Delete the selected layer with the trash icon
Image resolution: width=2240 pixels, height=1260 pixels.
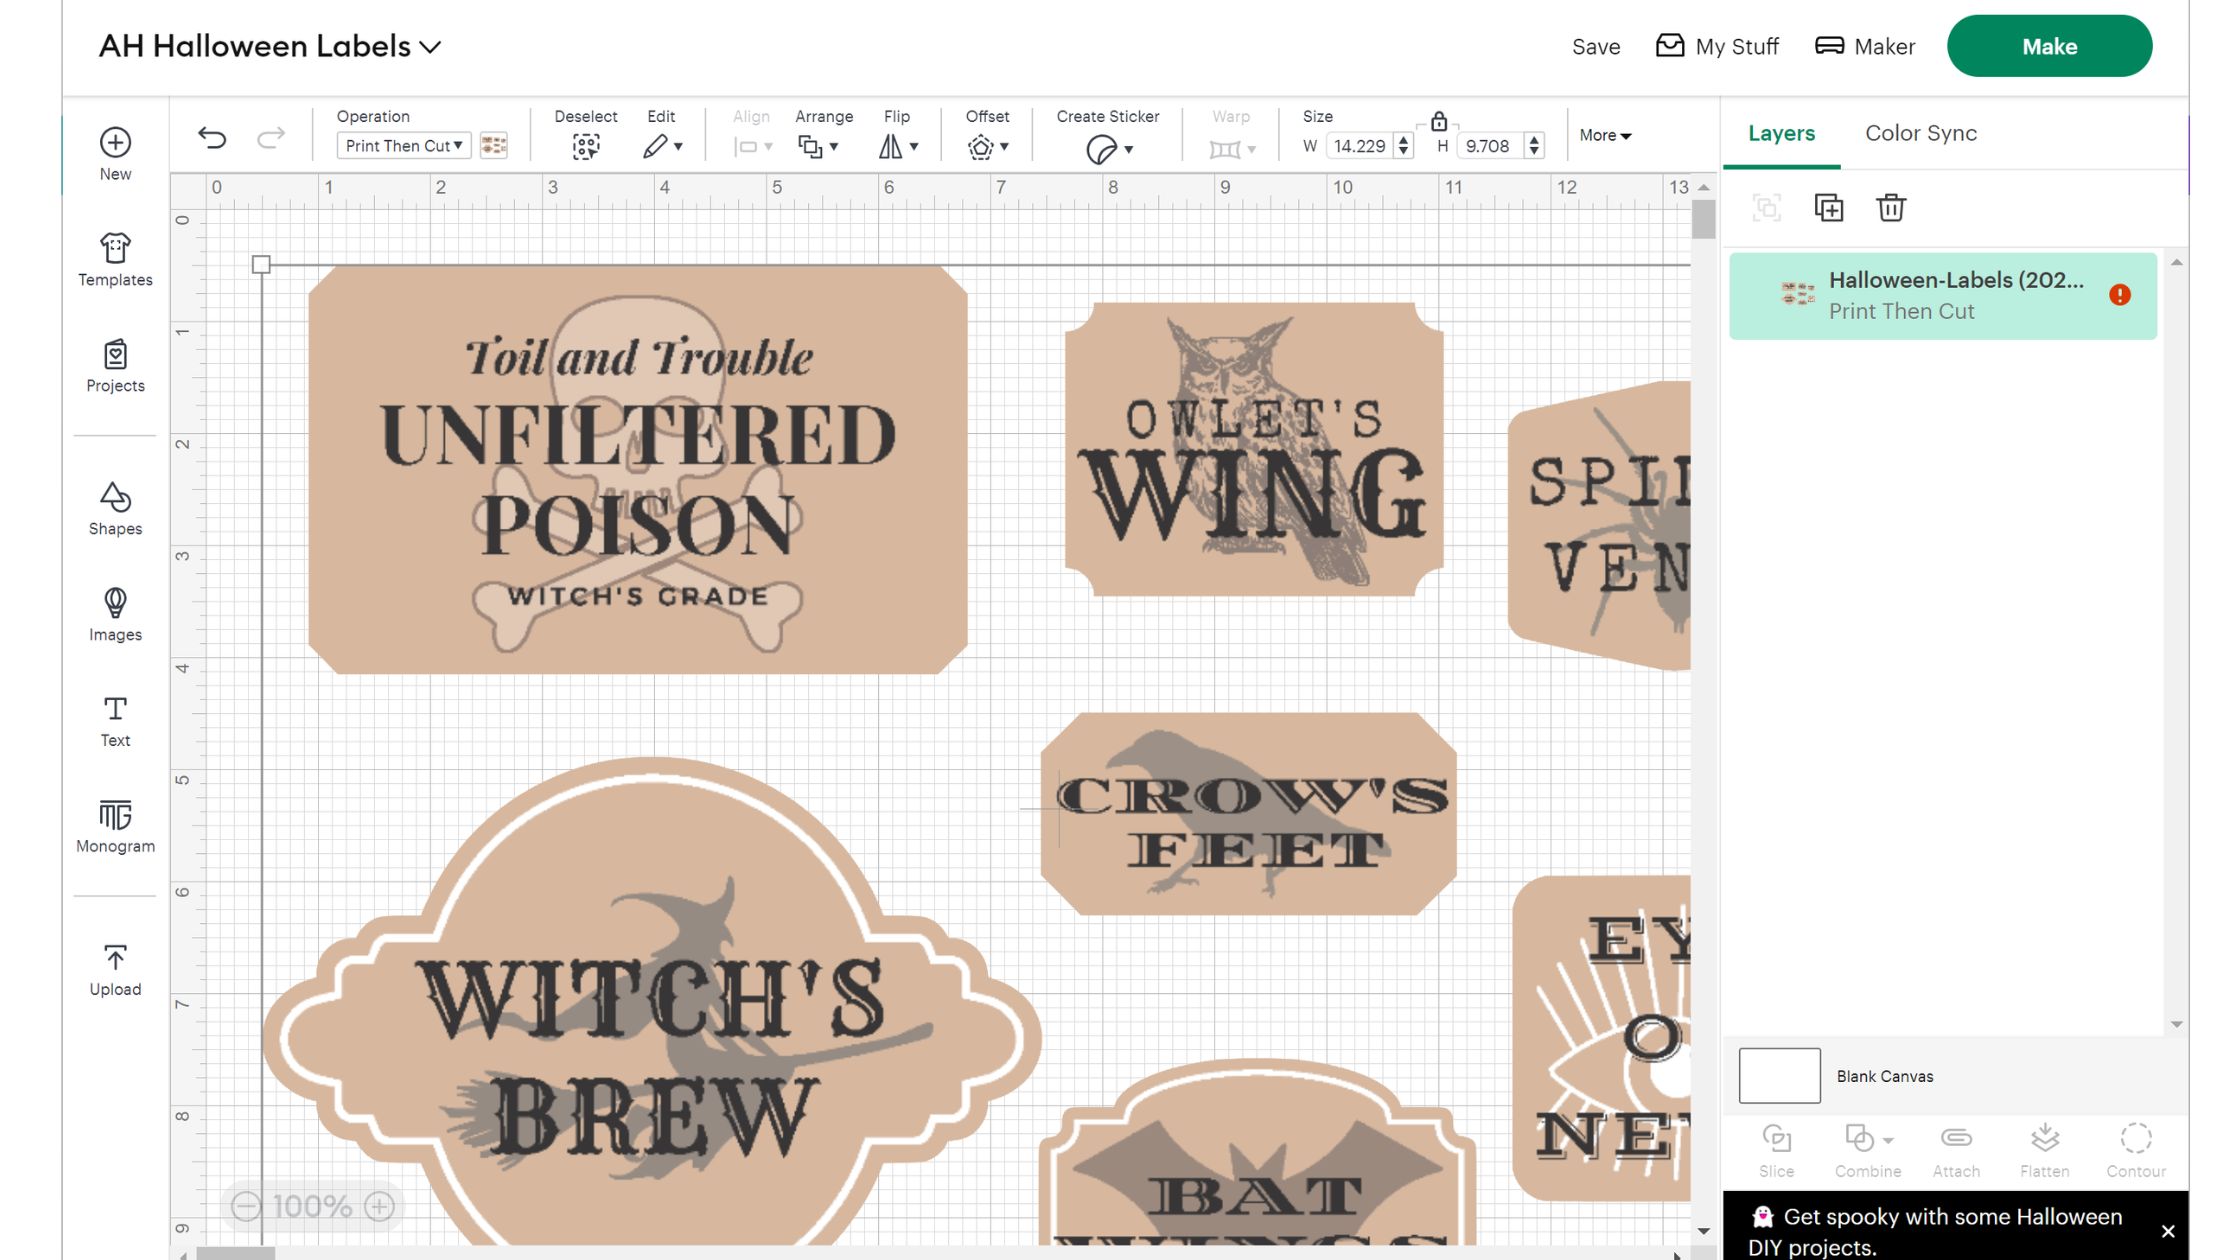pyautogui.click(x=1890, y=207)
